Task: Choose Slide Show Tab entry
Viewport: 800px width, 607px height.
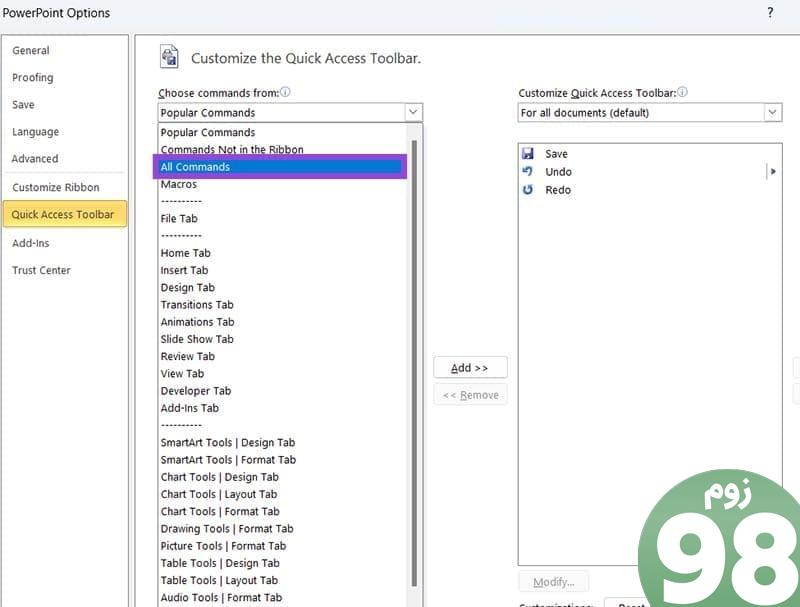Action: pyautogui.click(x=283, y=339)
